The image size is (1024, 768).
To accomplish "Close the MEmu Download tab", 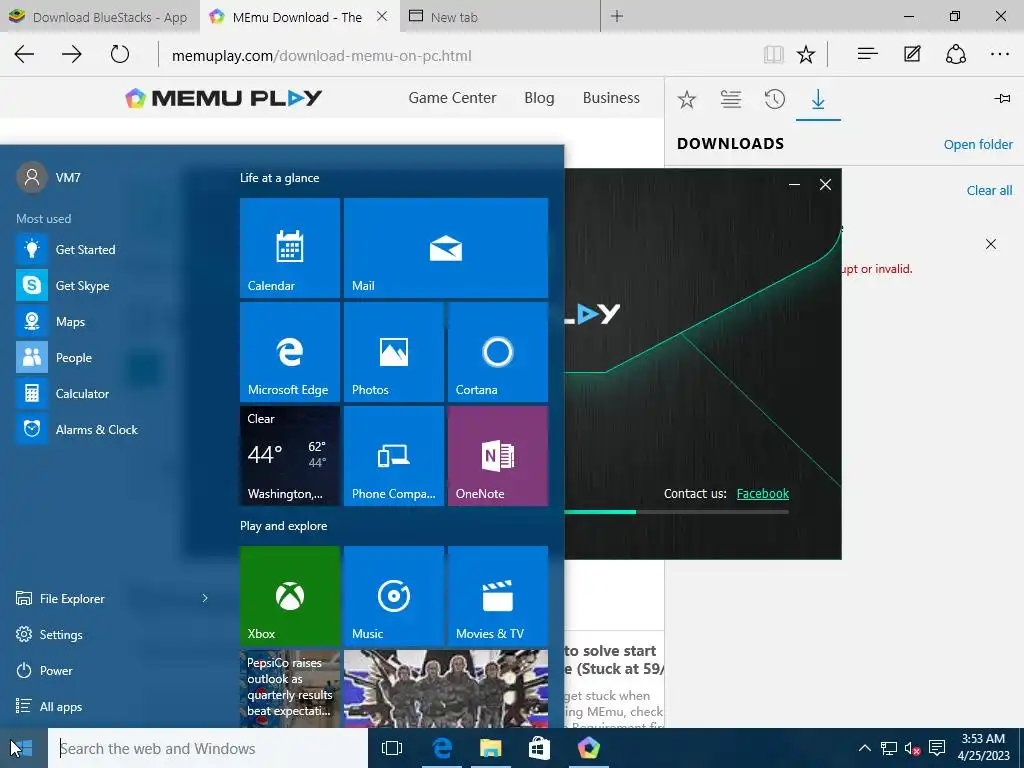I will pos(382,16).
